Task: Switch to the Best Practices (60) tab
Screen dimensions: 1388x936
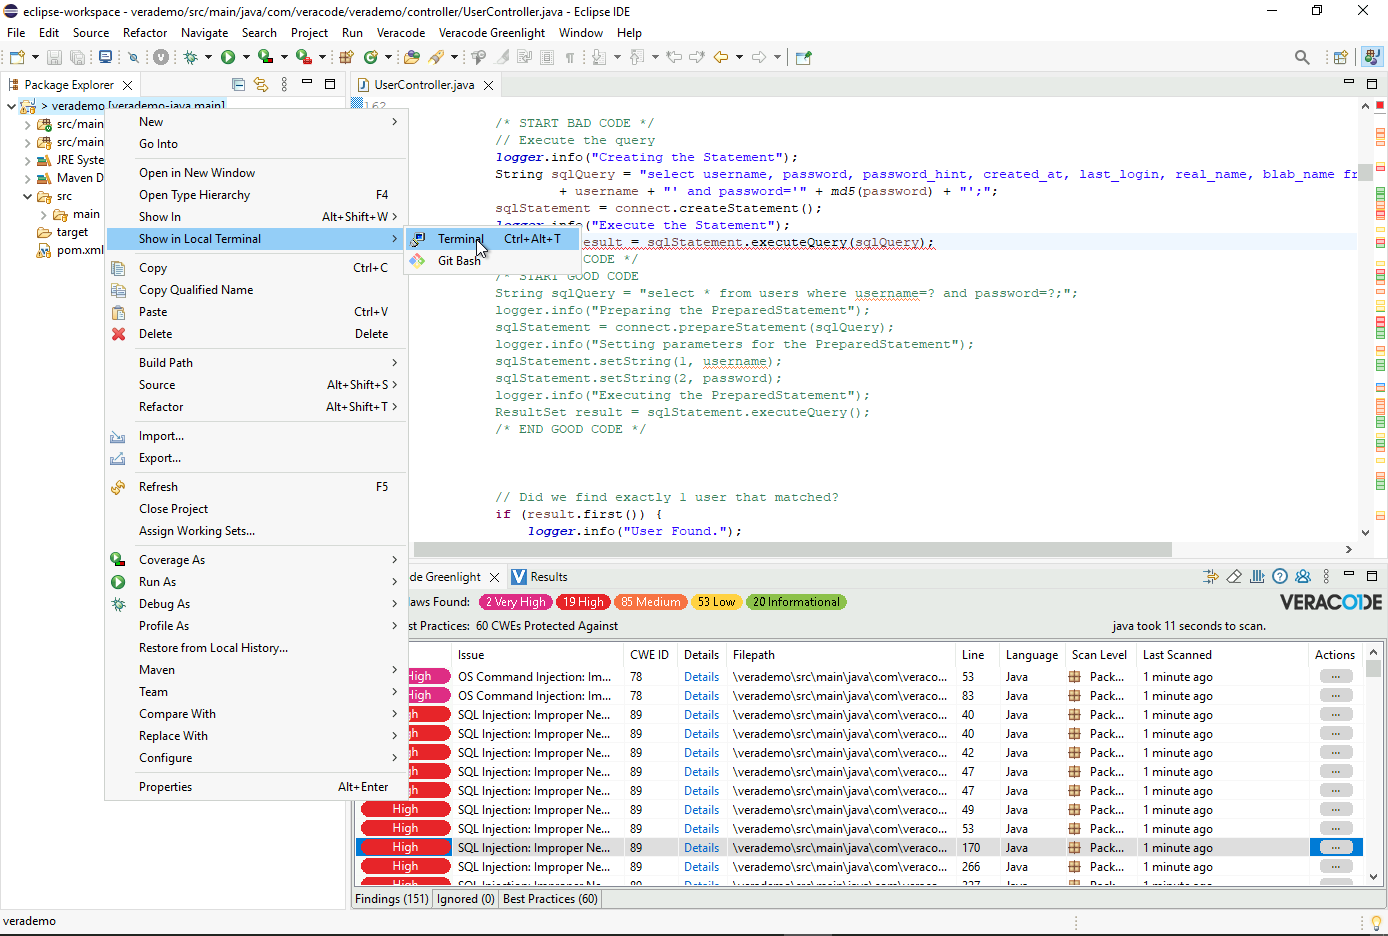Action: 550,899
